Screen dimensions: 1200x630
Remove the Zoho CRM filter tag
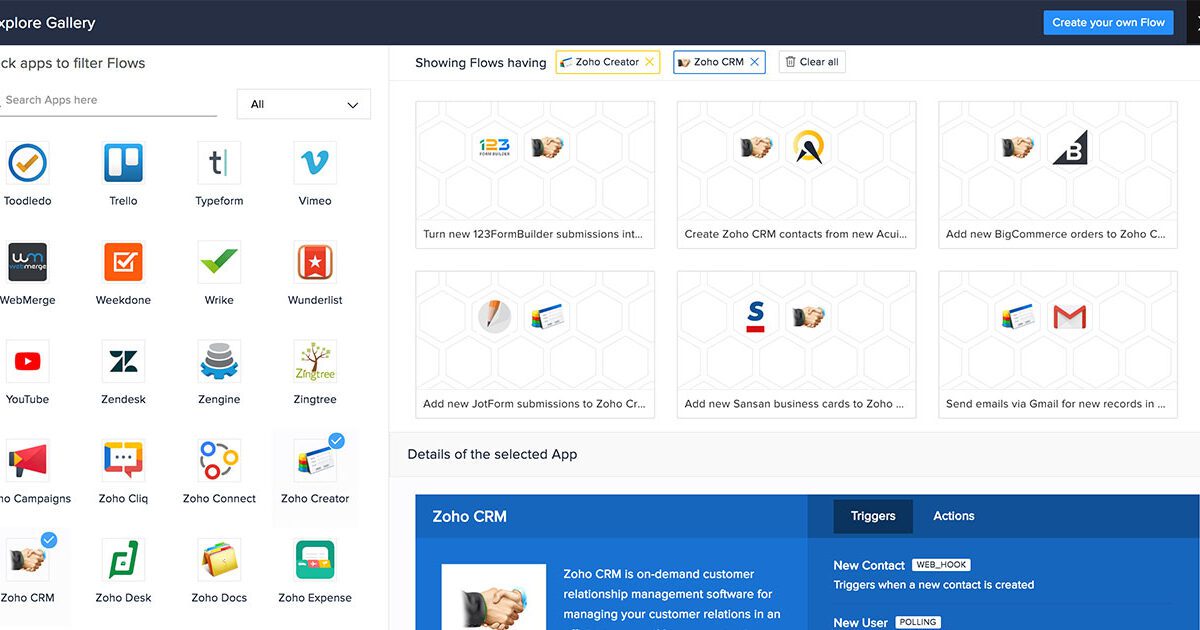(x=755, y=62)
